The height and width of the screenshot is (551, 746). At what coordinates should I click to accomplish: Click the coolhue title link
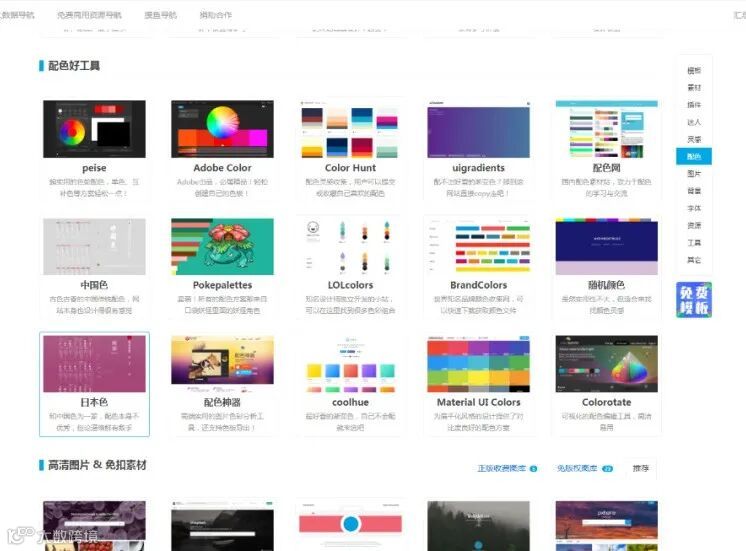tap(350, 403)
